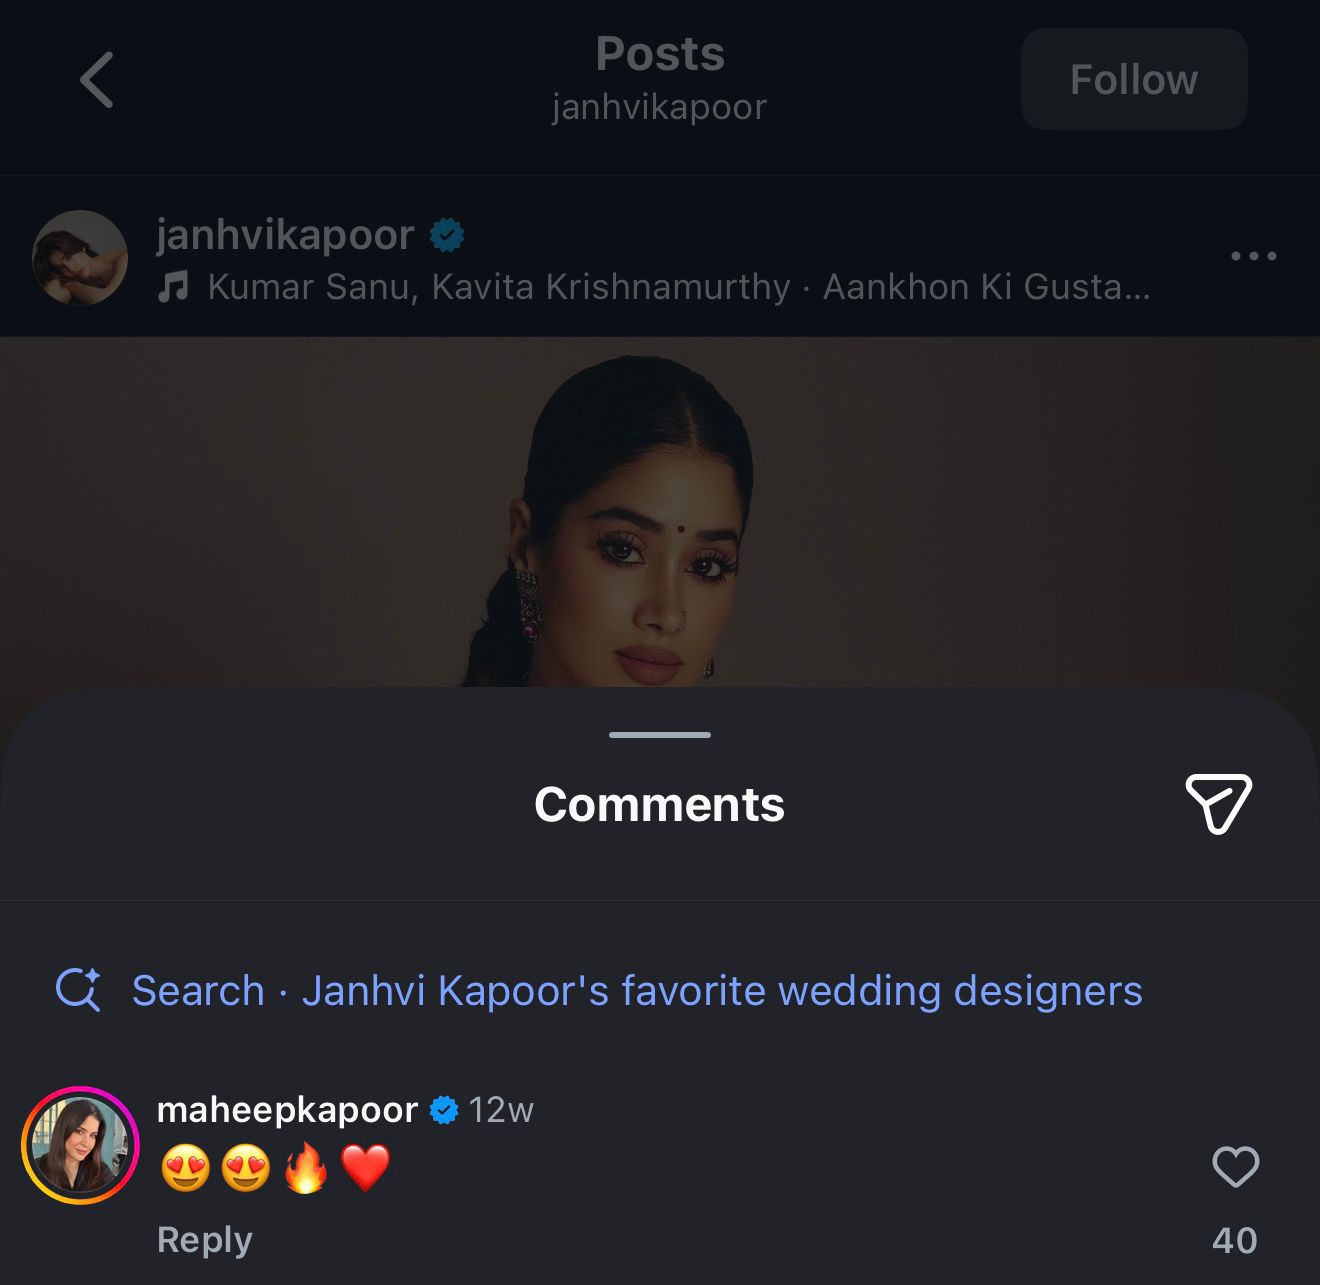This screenshot has width=1320, height=1285.
Task: Tap the music note audio icon
Action: click(174, 288)
